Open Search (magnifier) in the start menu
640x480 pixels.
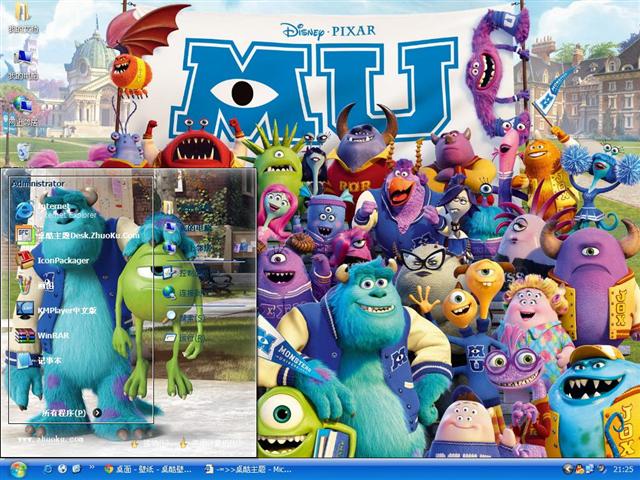tap(186, 317)
